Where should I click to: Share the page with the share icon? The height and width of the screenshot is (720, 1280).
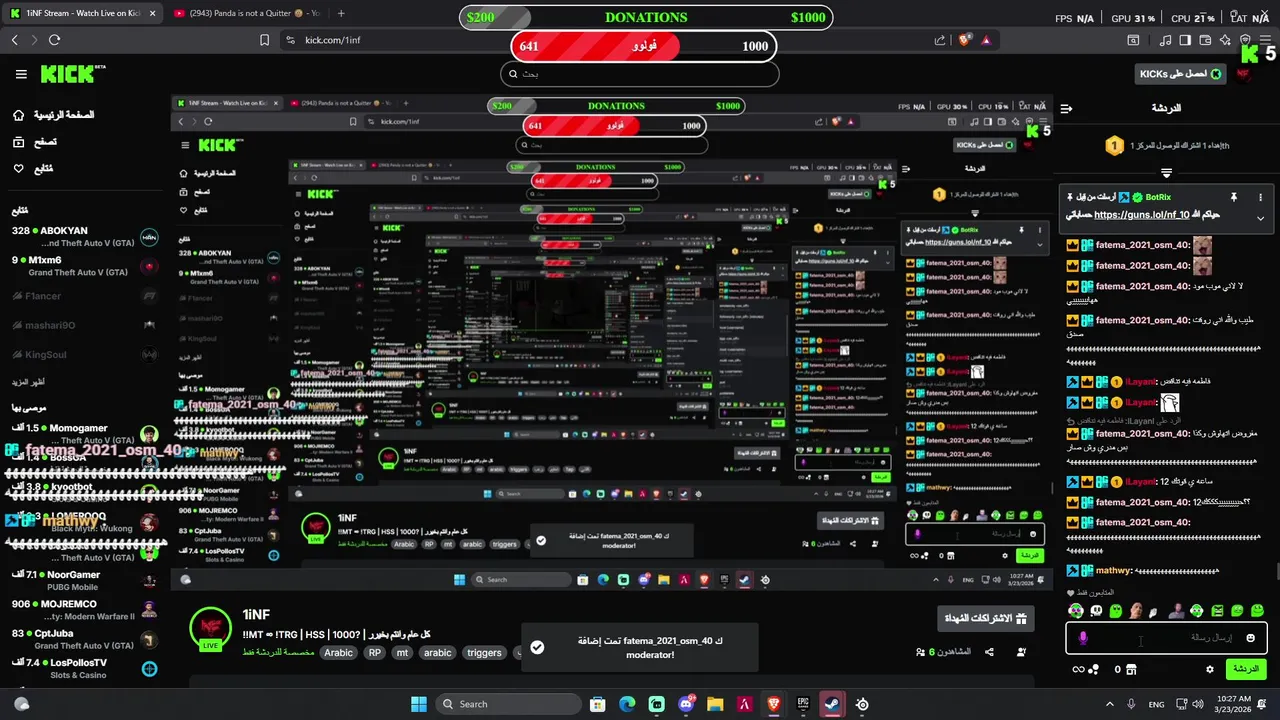tap(940, 40)
